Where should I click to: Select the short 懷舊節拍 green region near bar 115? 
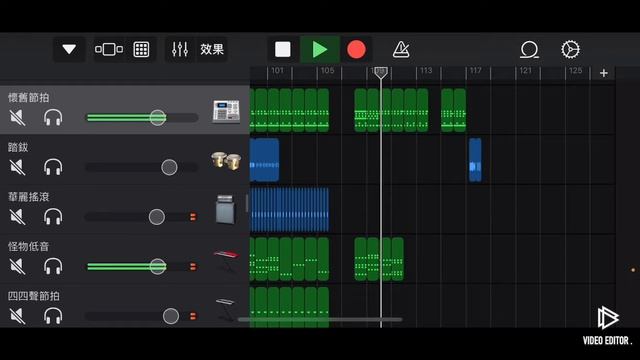click(x=453, y=110)
